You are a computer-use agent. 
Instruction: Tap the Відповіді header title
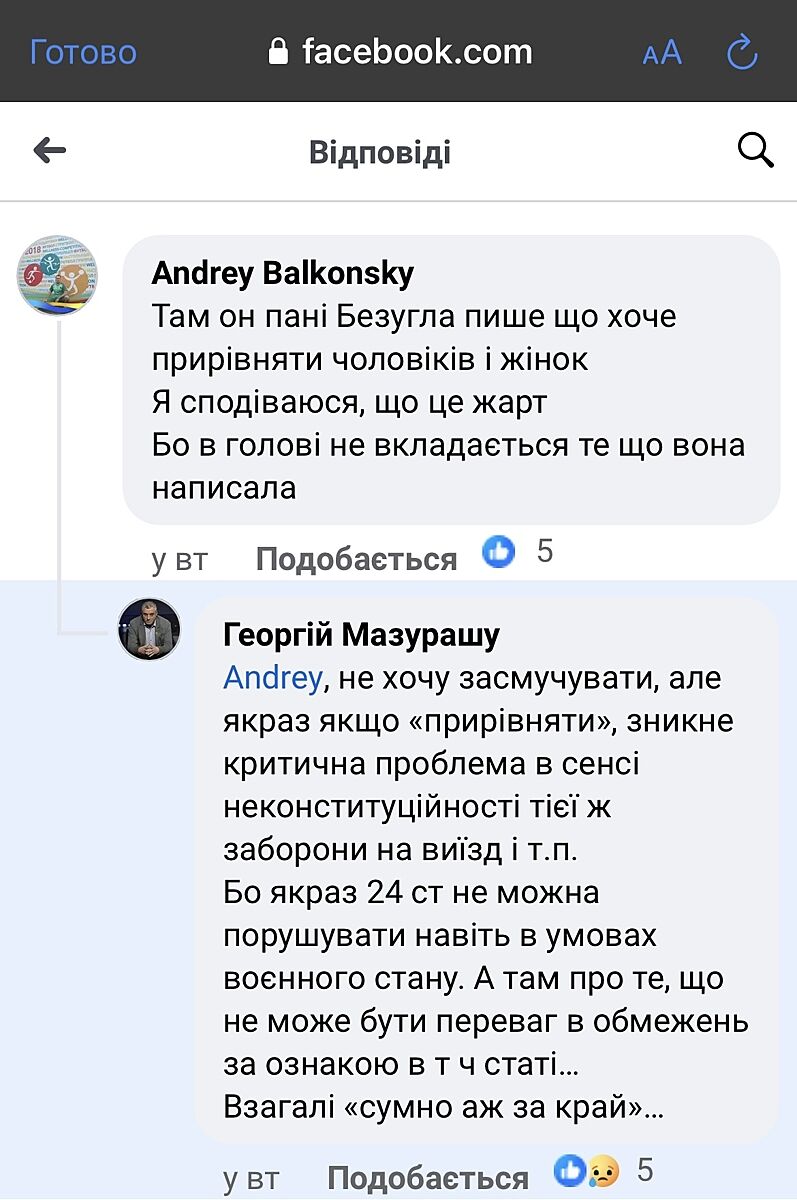pyautogui.click(x=380, y=153)
